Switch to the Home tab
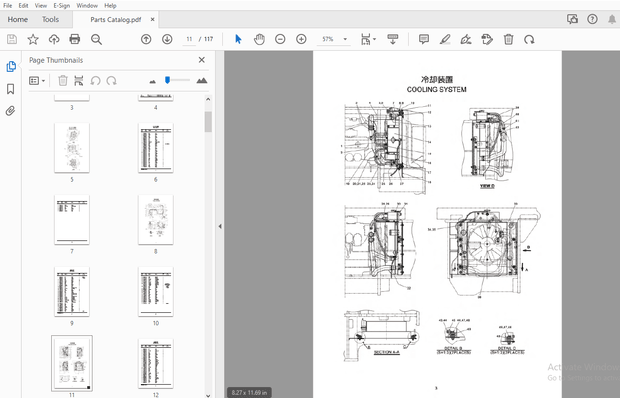Image resolution: width=620 pixels, height=398 pixels. (17, 19)
